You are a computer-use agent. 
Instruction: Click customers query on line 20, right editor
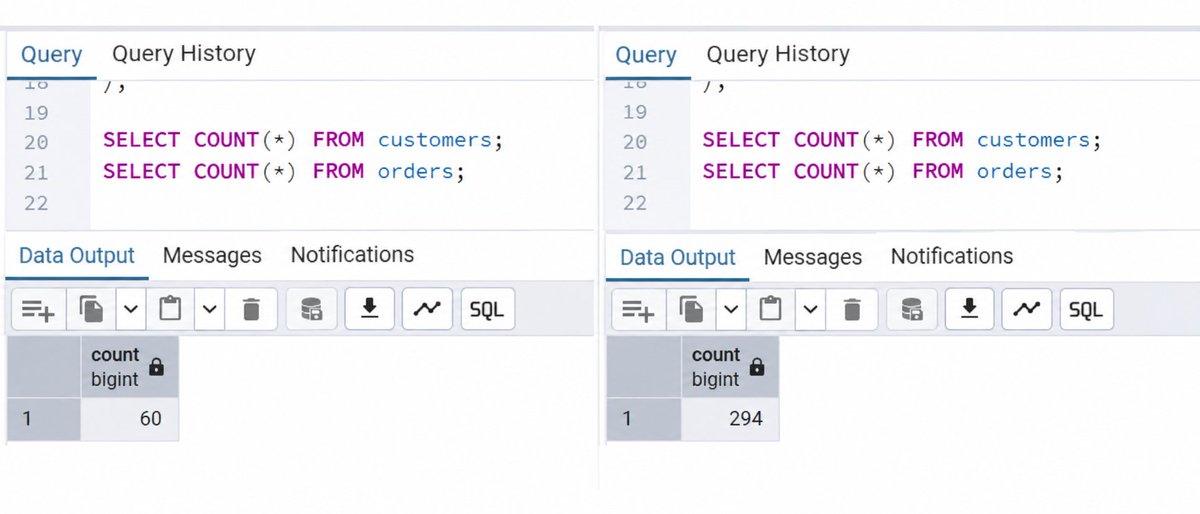click(902, 140)
